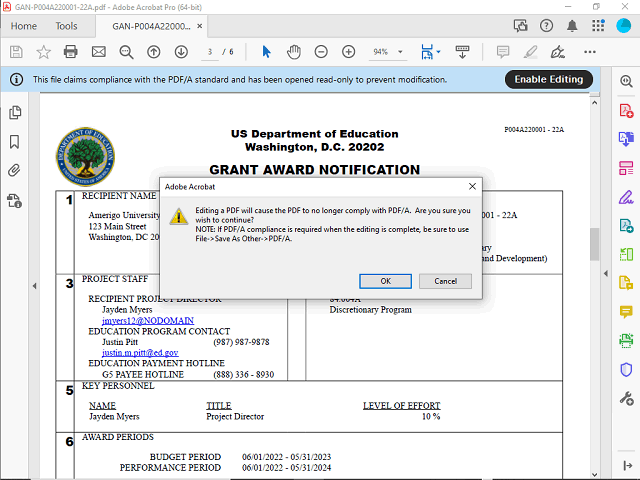The height and width of the screenshot is (480, 640).
Task: Open more tools ellipsis menu
Action: coord(590,52)
